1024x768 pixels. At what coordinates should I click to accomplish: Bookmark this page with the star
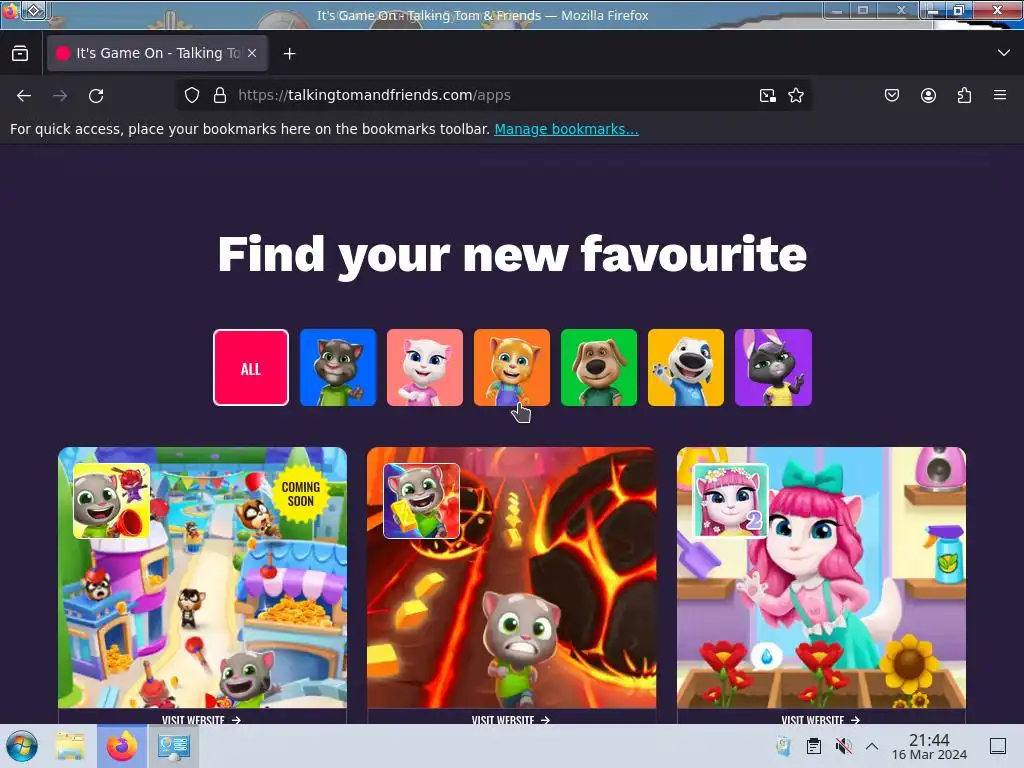click(795, 95)
